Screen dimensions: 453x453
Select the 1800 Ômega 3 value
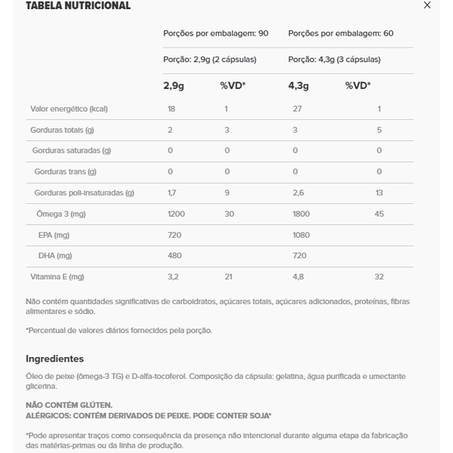(x=301, y=214)
